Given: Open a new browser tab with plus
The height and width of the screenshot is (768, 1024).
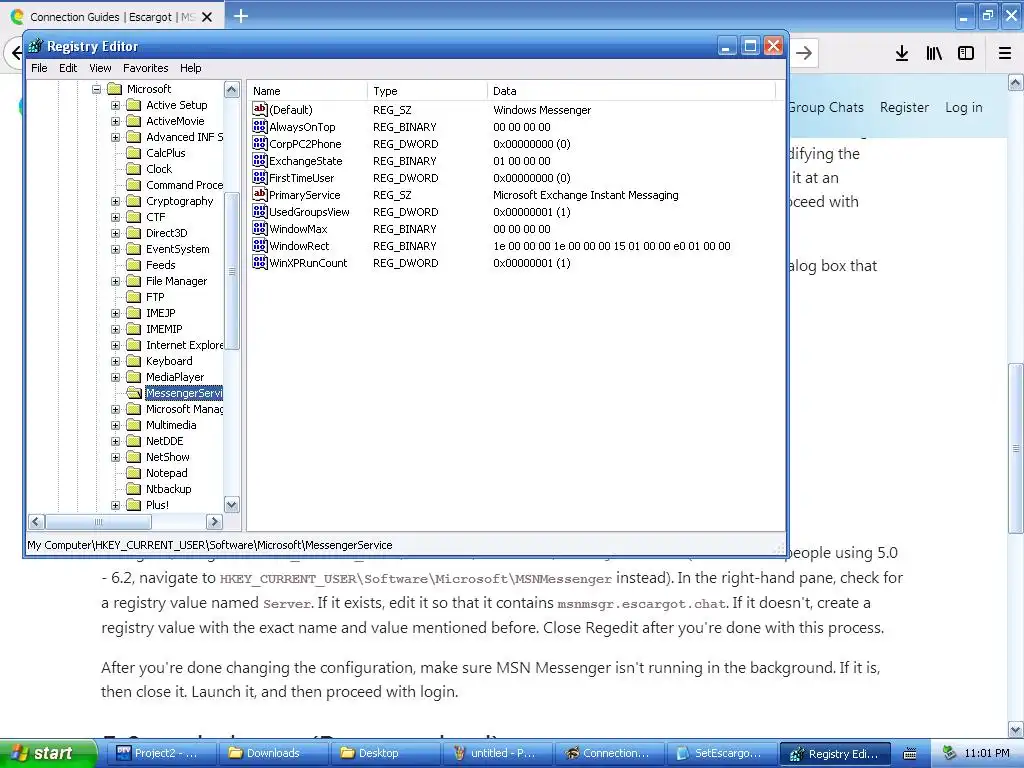Looking at the screenshot, I should [x=241, y=16].
